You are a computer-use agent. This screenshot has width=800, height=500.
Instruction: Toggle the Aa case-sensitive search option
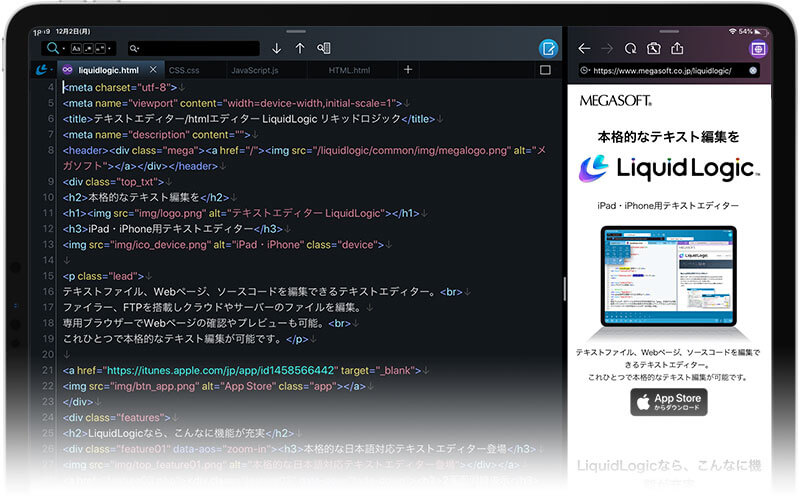click(x=76, y=48)
